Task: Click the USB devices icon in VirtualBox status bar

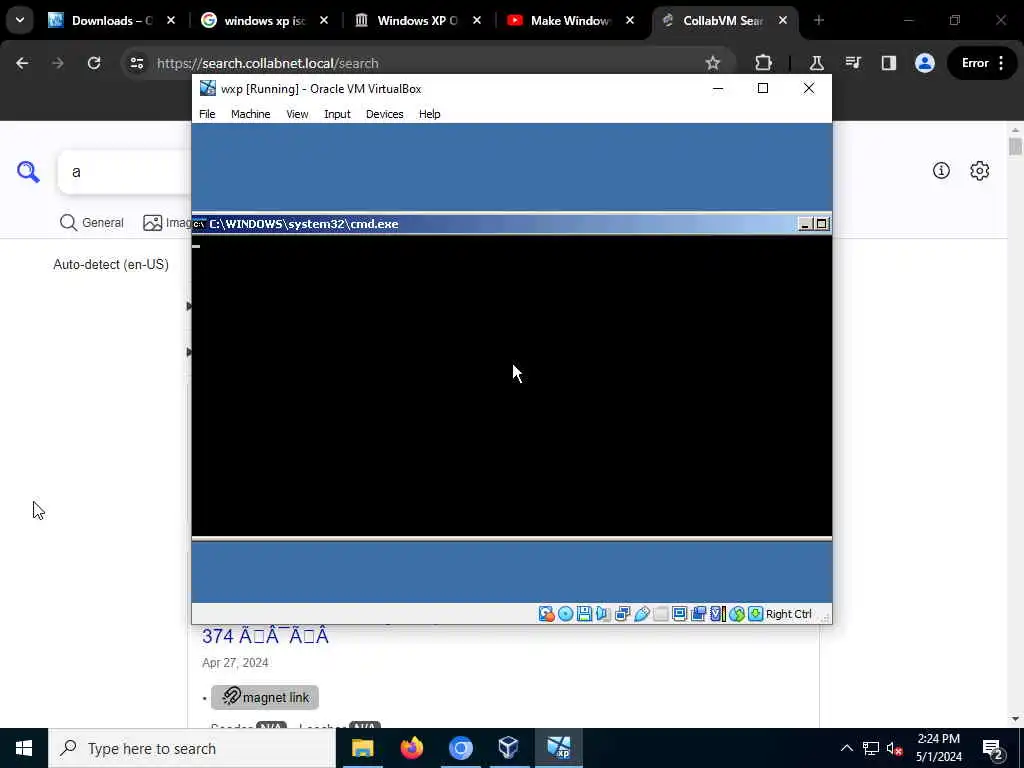Action: (641, 614)
